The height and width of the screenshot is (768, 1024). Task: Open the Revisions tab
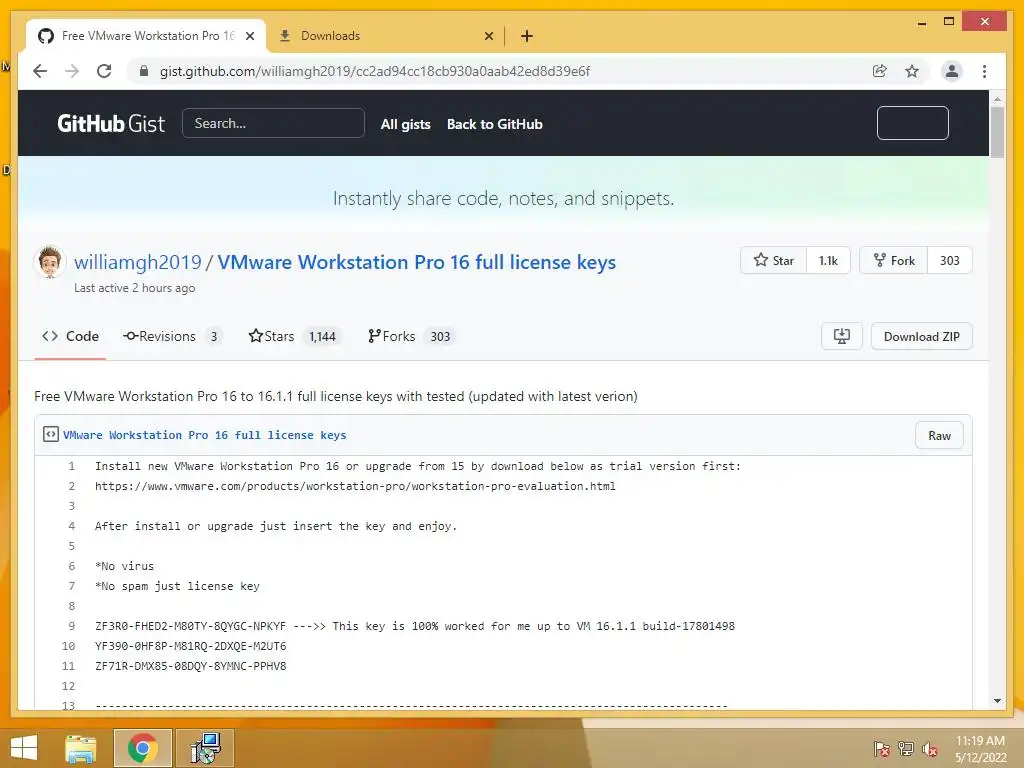[x=172, y=336]
